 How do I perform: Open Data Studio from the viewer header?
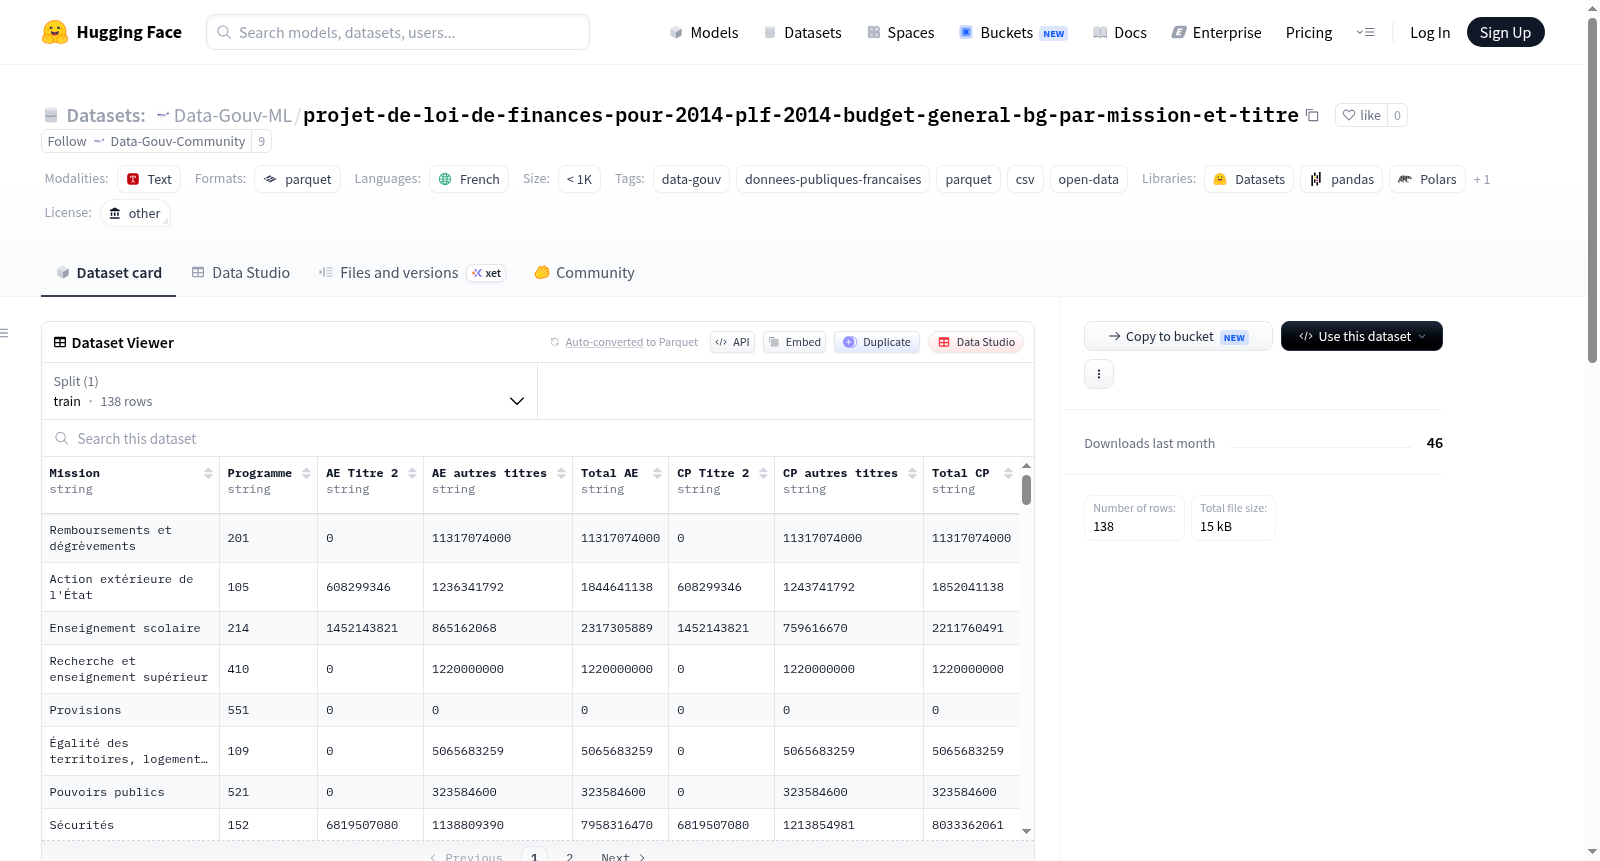point(976,342)
